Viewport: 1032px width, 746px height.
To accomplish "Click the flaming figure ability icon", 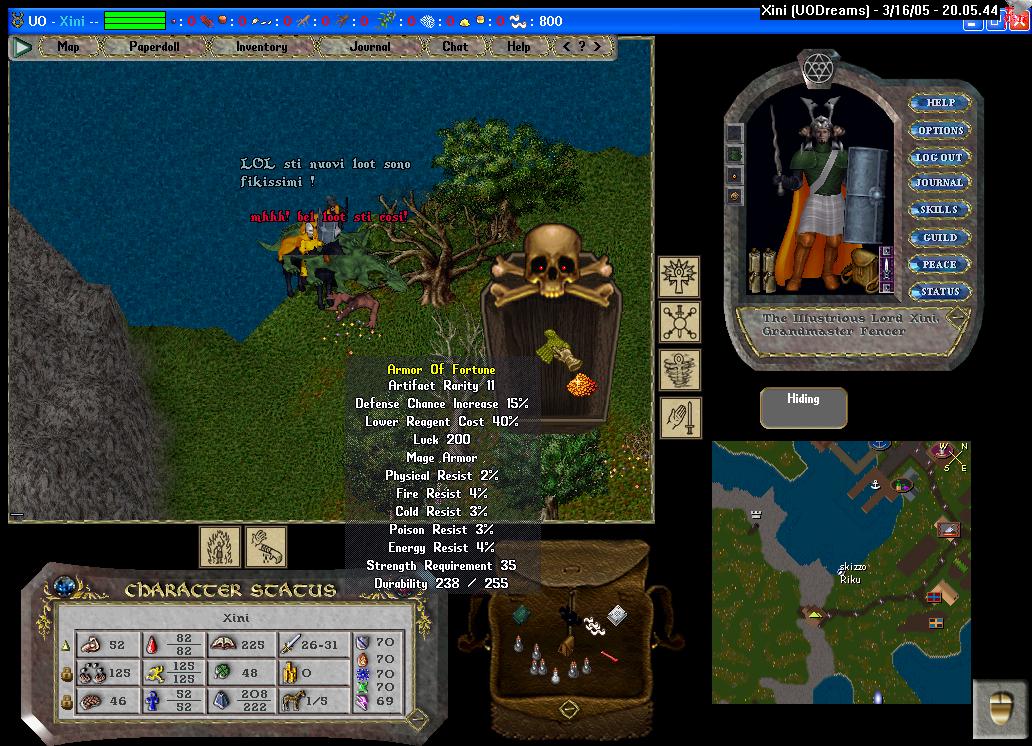I will [x=220, y=546].
